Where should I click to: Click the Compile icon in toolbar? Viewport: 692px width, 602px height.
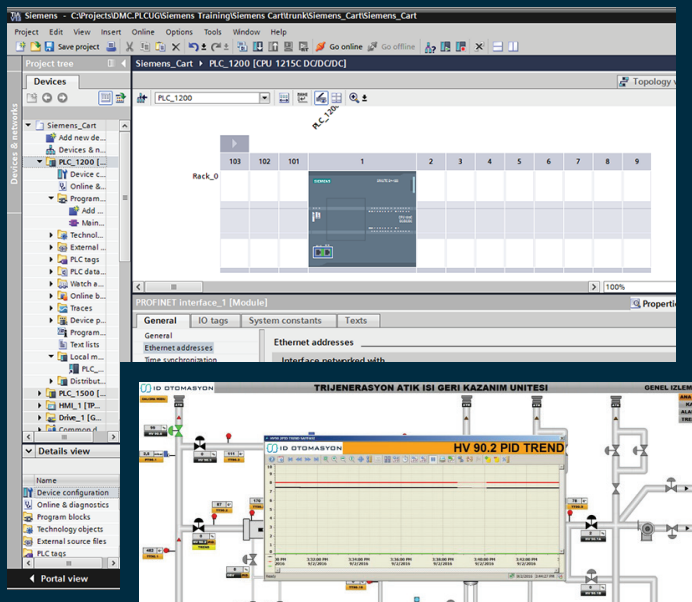(x=242, y=46)
